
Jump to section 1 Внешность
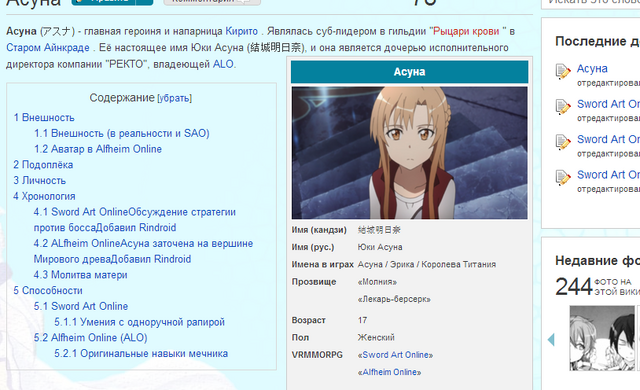click(x=44, y=117)
